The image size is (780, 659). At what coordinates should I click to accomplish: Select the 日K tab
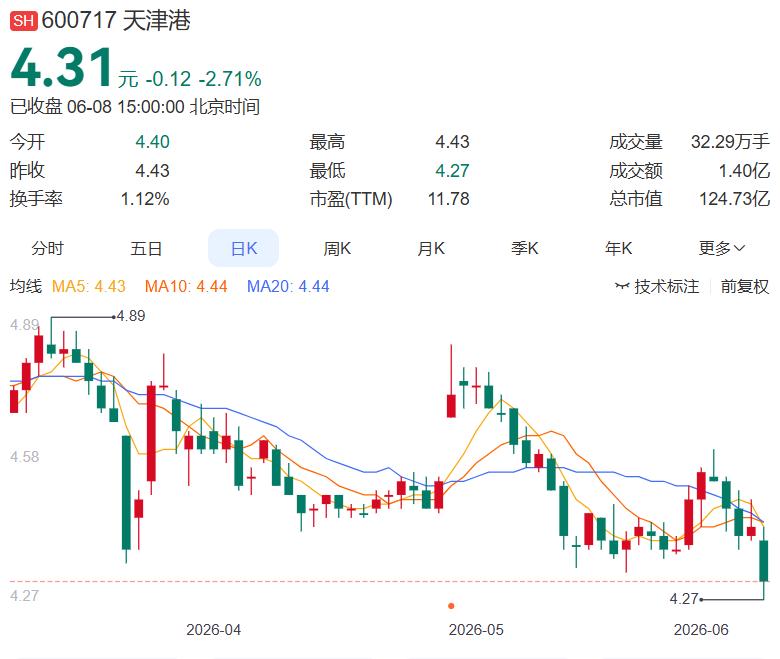243,248
